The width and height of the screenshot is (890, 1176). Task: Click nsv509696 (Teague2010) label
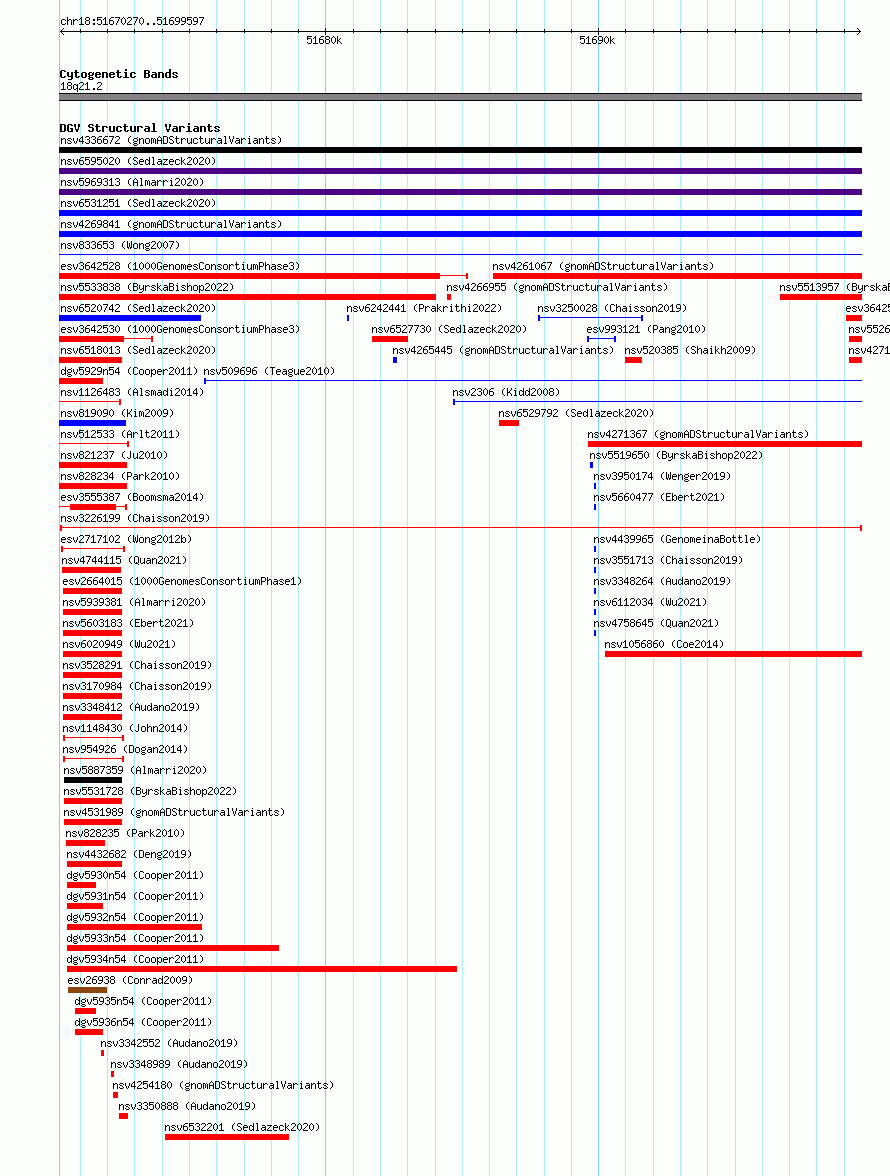tap(269, 371)
